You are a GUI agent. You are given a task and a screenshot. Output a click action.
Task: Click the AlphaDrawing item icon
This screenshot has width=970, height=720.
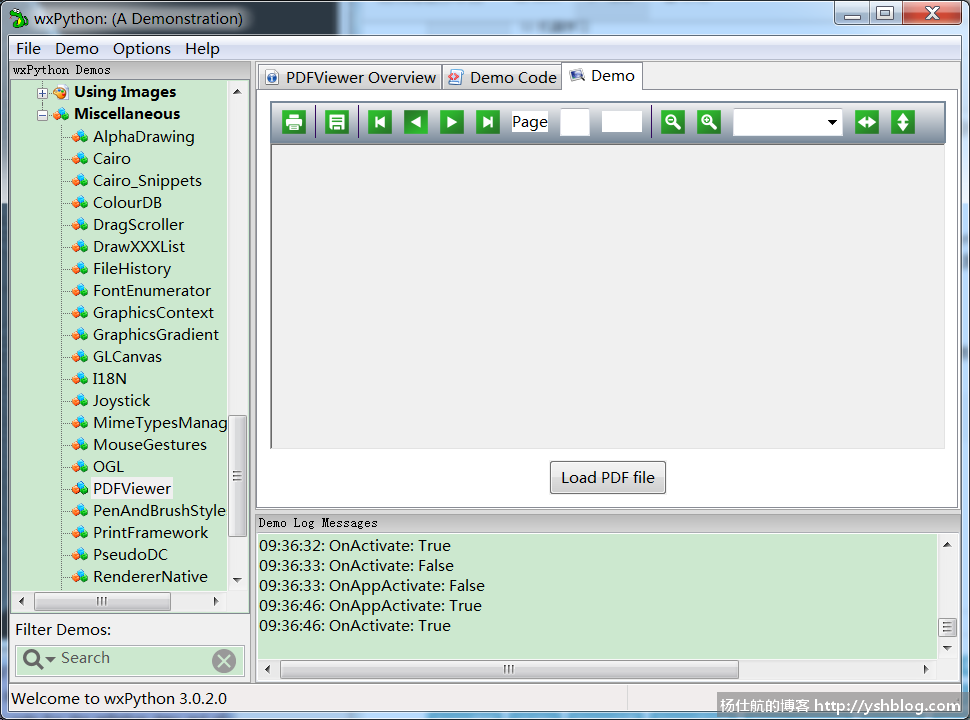pos(80,137)
